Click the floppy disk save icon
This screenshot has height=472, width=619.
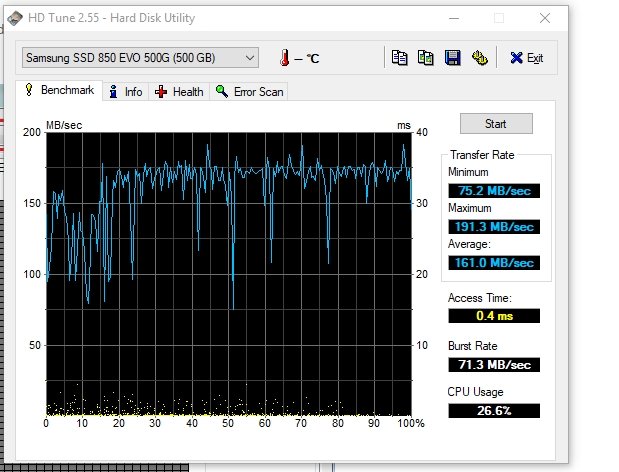point(452,58)
